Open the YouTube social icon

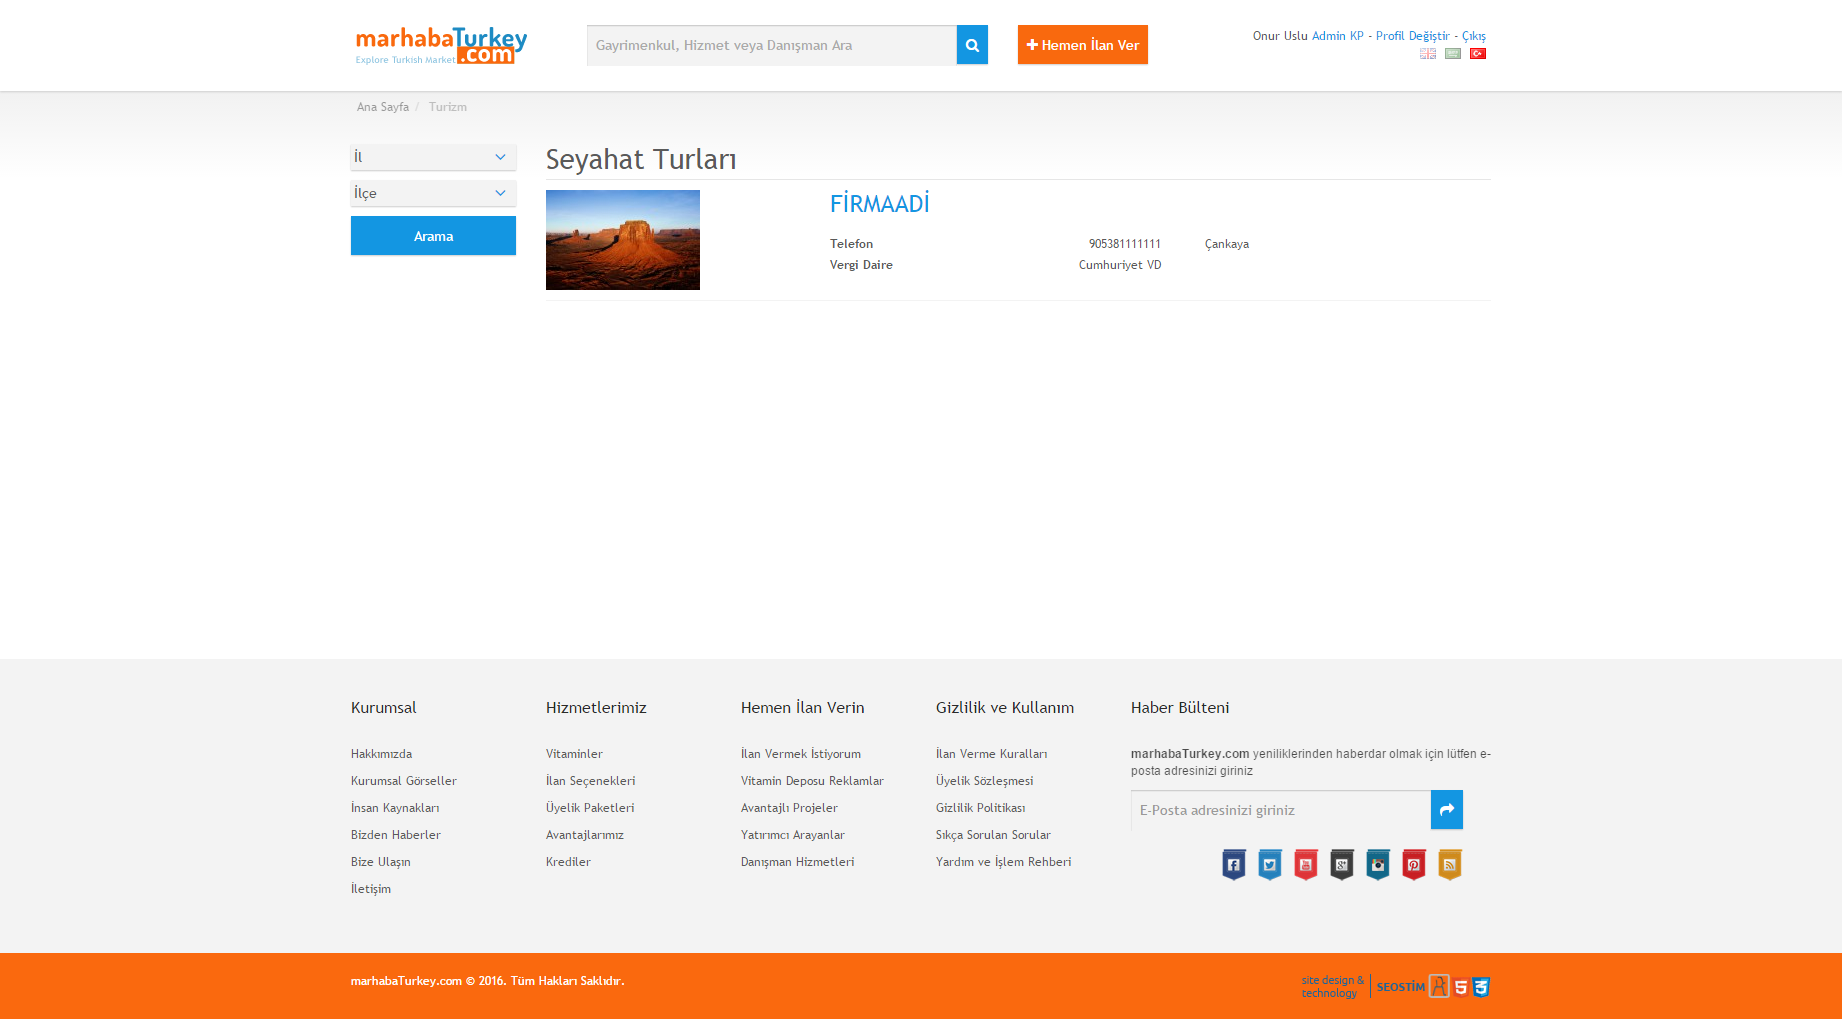pos(1305,864)
